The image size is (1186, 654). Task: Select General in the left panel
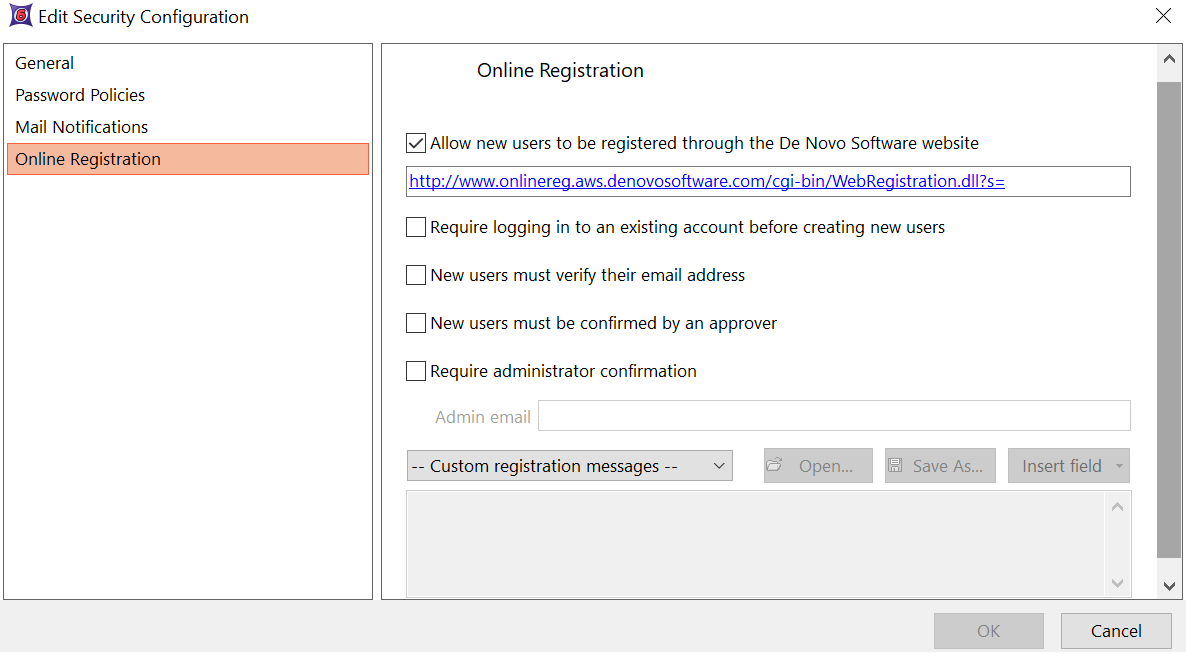pyautogui.click(x=45, y=63)
